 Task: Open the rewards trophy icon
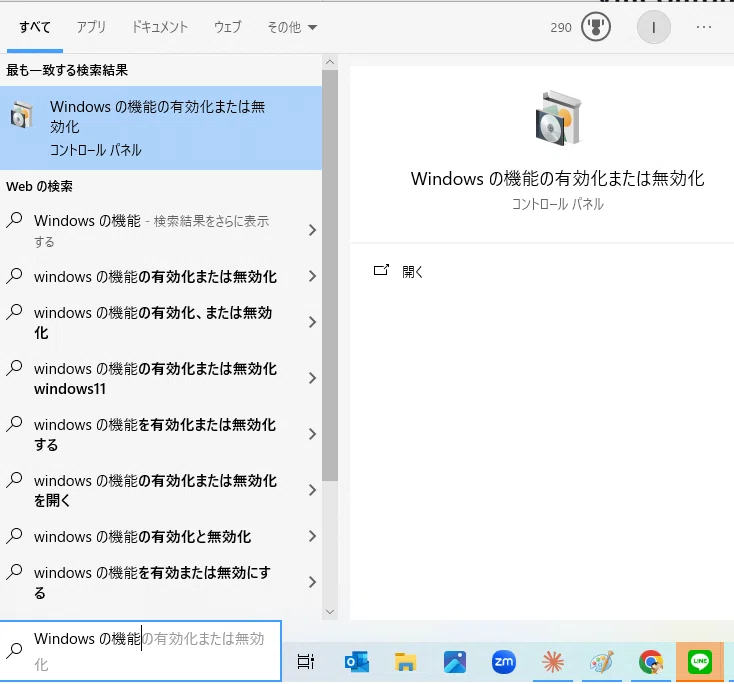pos(595,27)
